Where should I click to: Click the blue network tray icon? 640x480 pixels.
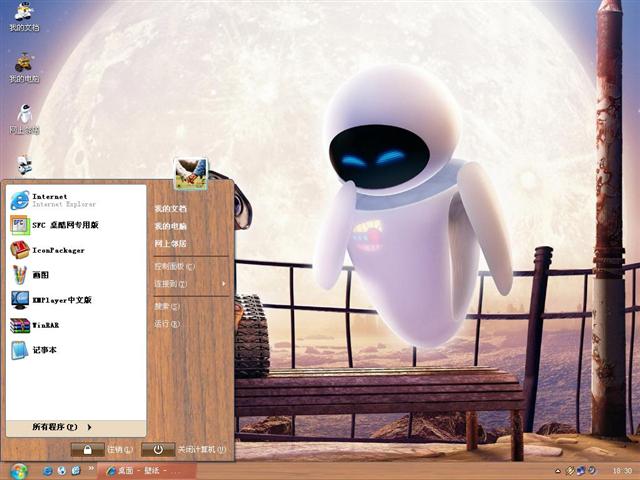581,471
